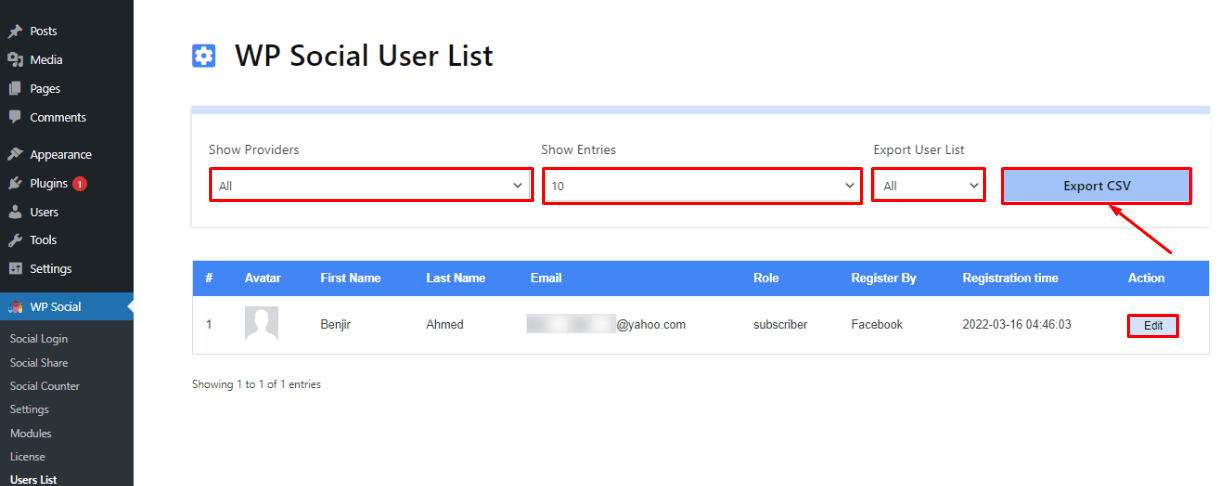The width and height of the screenshot is (1232, 486).
Task: Click Benjir's avatar thumbnail
Action: click(261, 324)
